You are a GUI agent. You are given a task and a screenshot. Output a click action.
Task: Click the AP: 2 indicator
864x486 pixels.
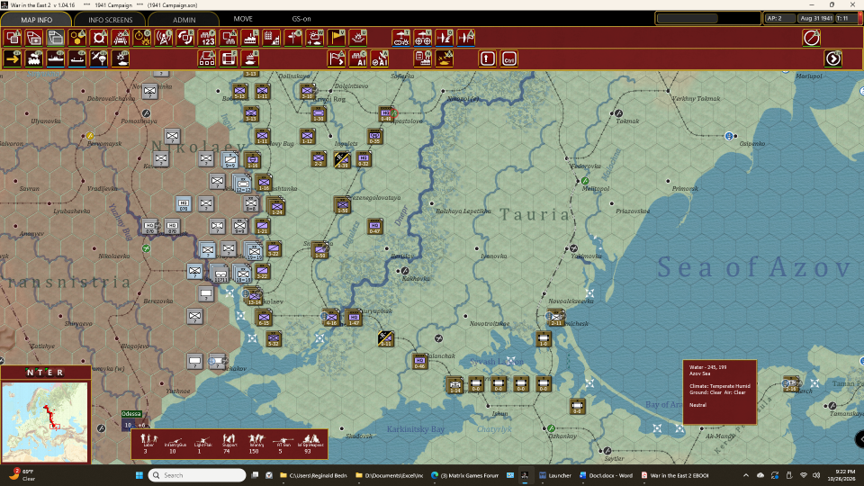(780, 18)
